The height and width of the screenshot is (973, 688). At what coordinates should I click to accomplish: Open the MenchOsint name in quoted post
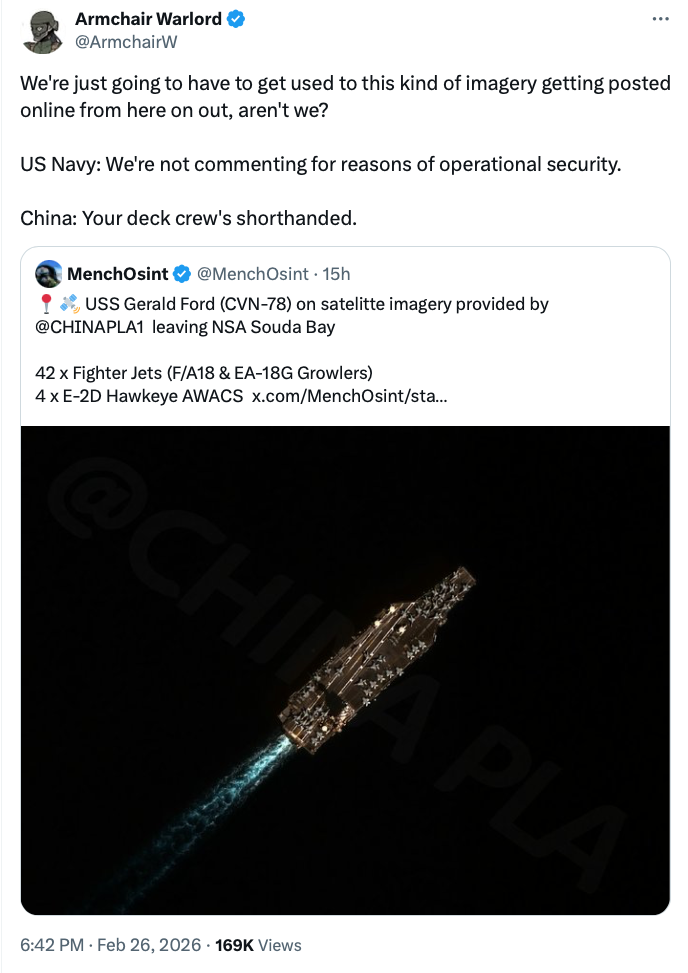click(x=117, y=273)
